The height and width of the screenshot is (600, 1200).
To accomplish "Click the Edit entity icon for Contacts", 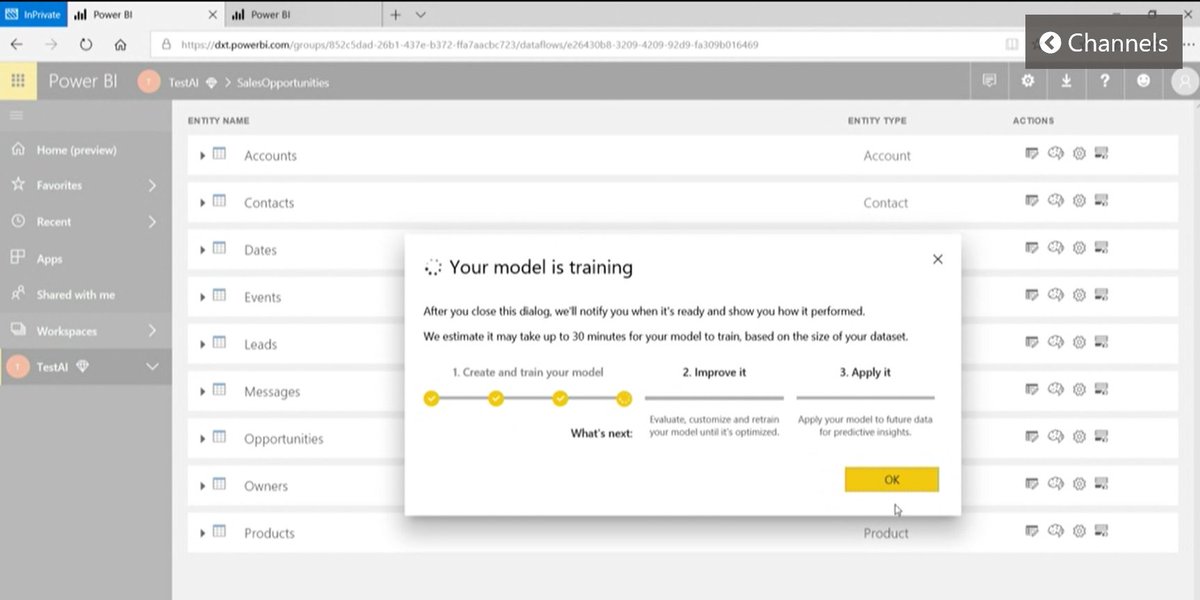I will pyautogui.click(x=1032, y=201).
